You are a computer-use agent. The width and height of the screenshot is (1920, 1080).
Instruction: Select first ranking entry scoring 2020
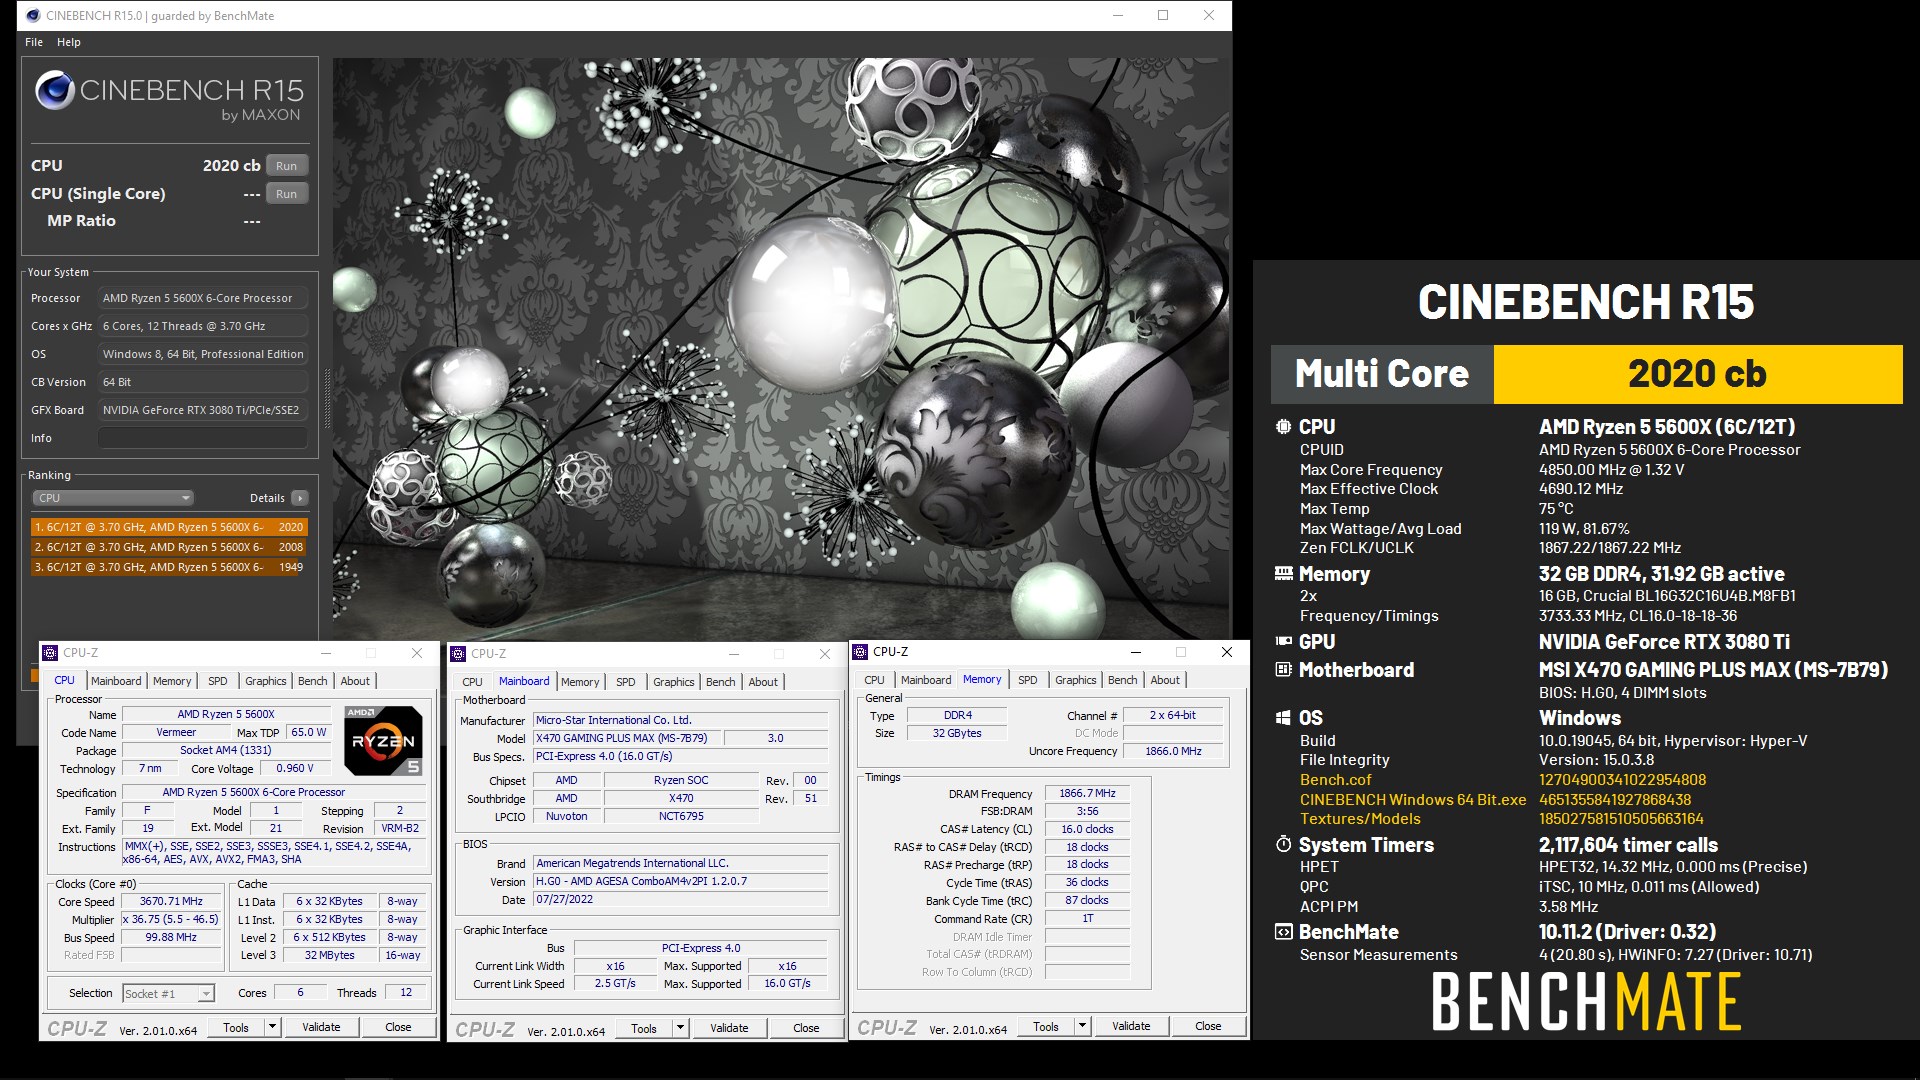[169, 527]
